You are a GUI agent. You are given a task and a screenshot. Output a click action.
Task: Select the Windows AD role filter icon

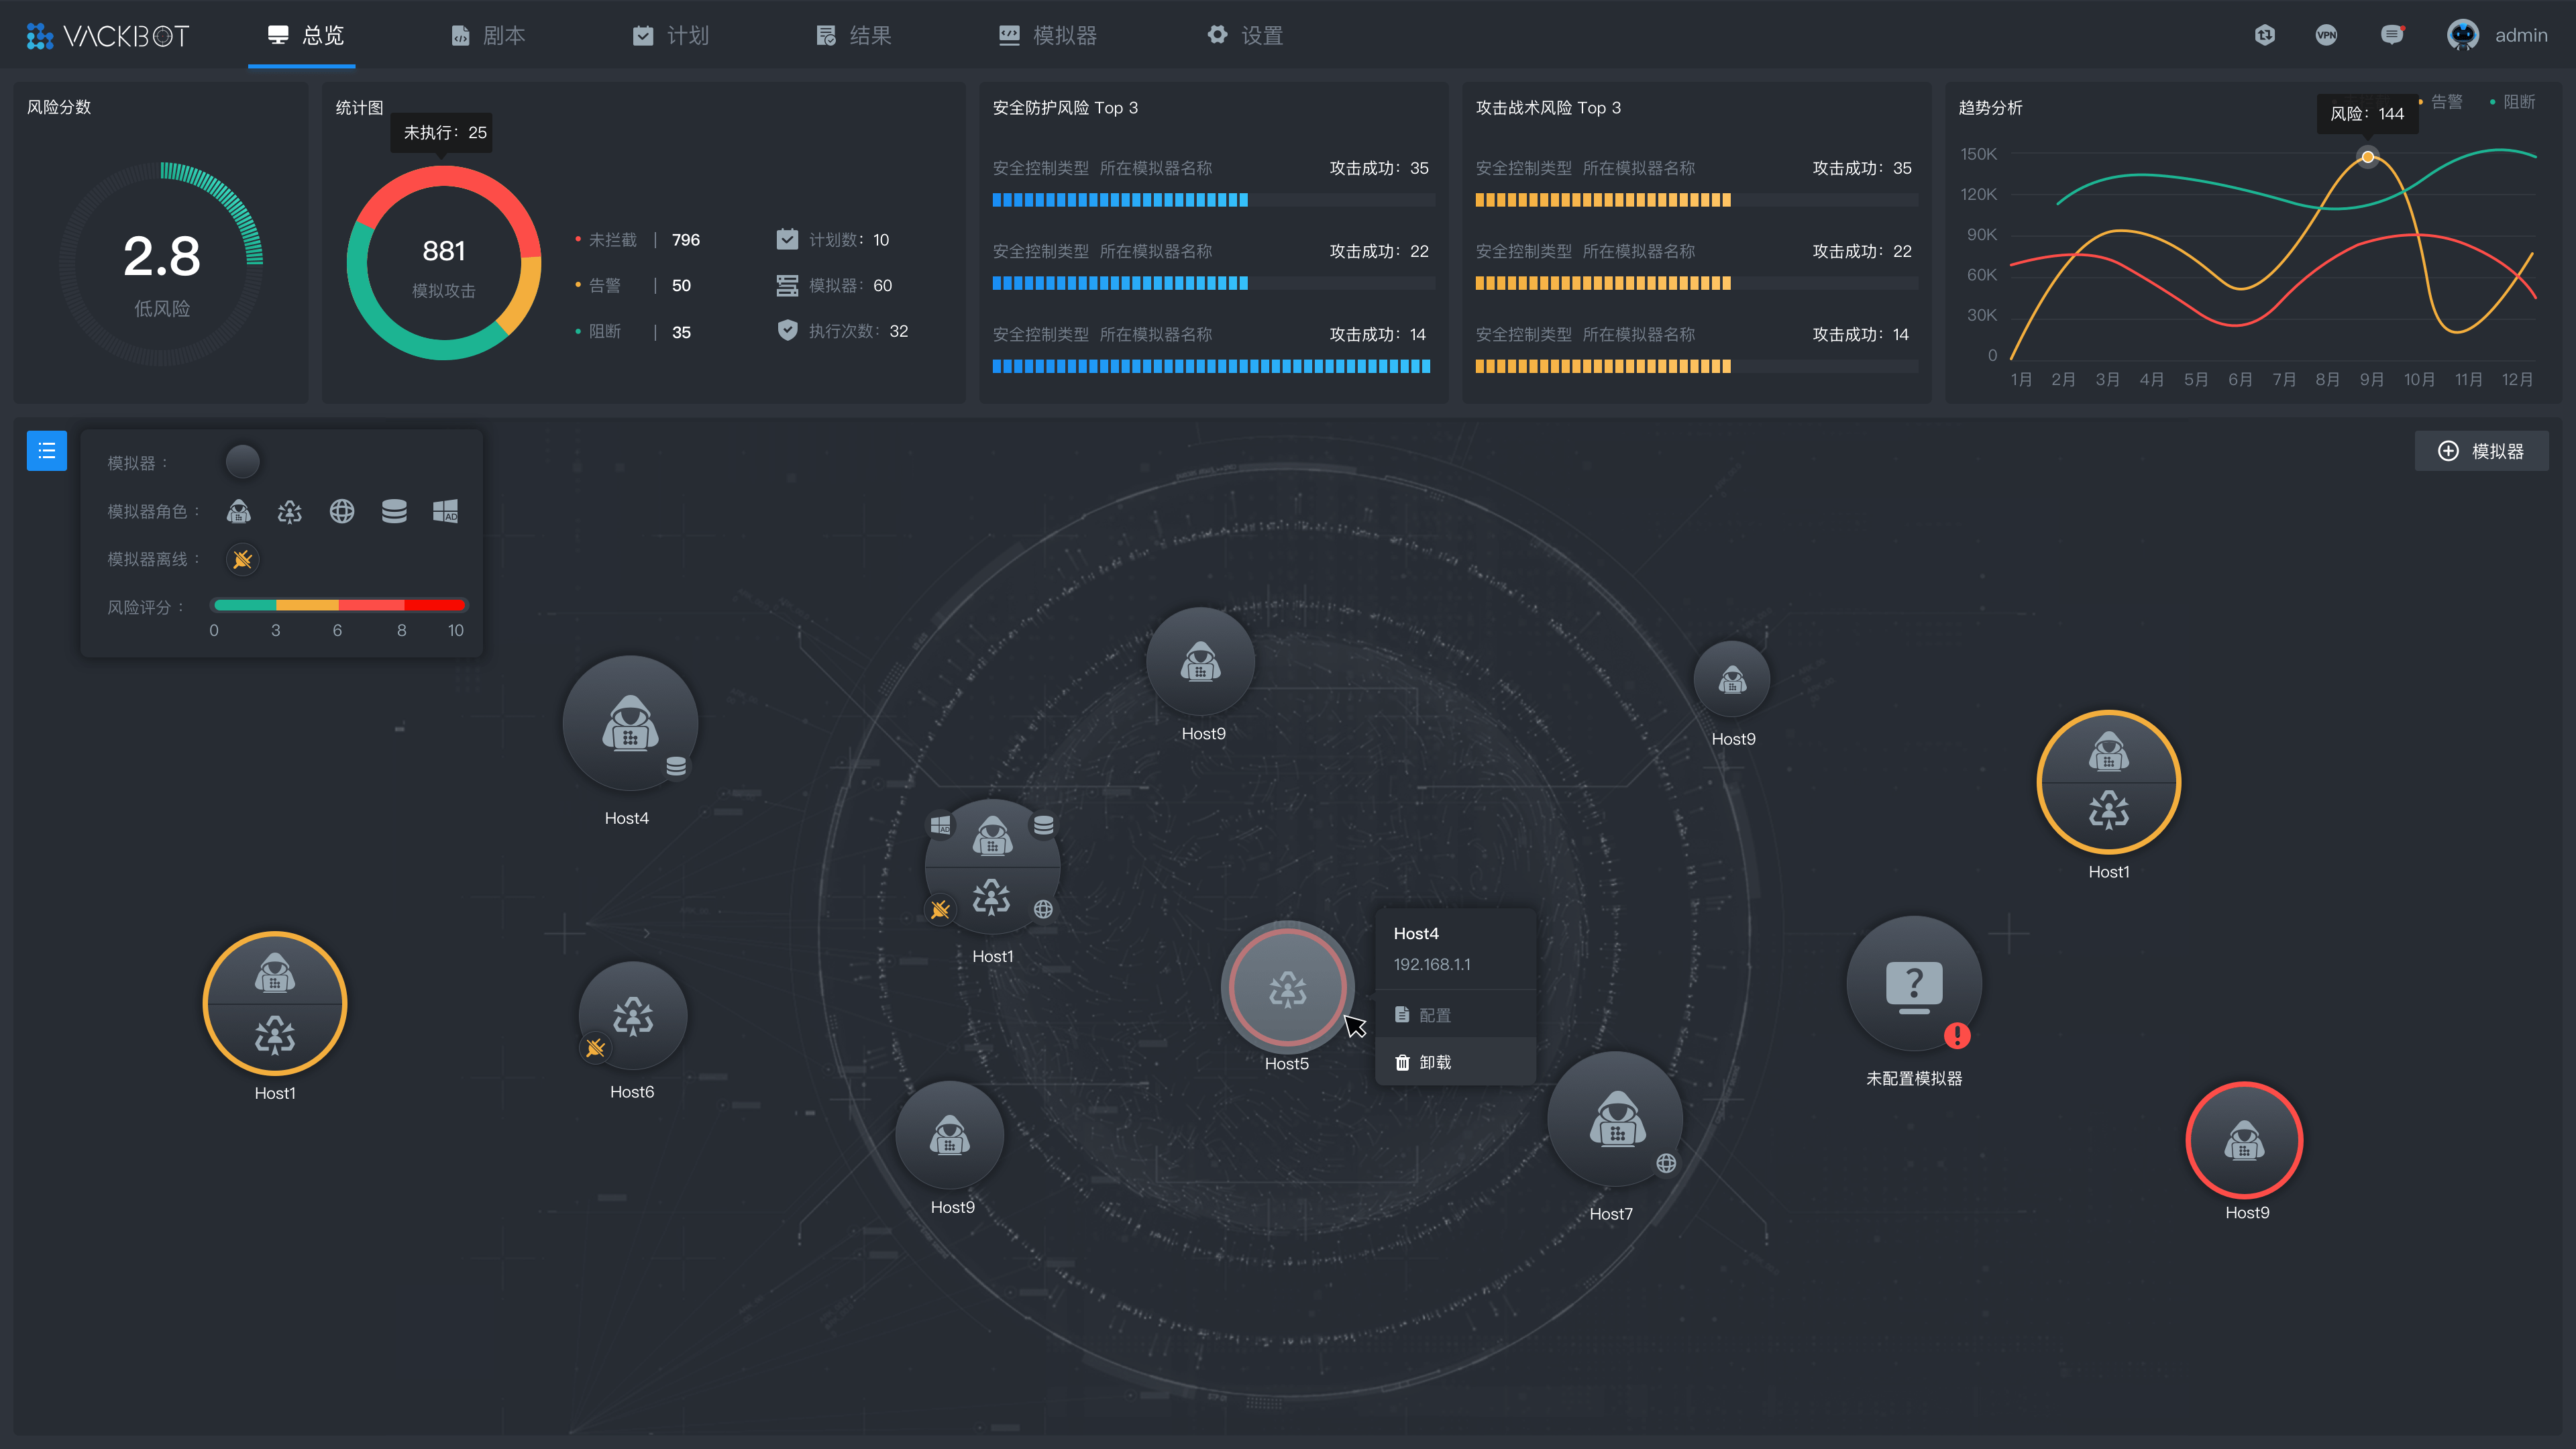[445, 512]
